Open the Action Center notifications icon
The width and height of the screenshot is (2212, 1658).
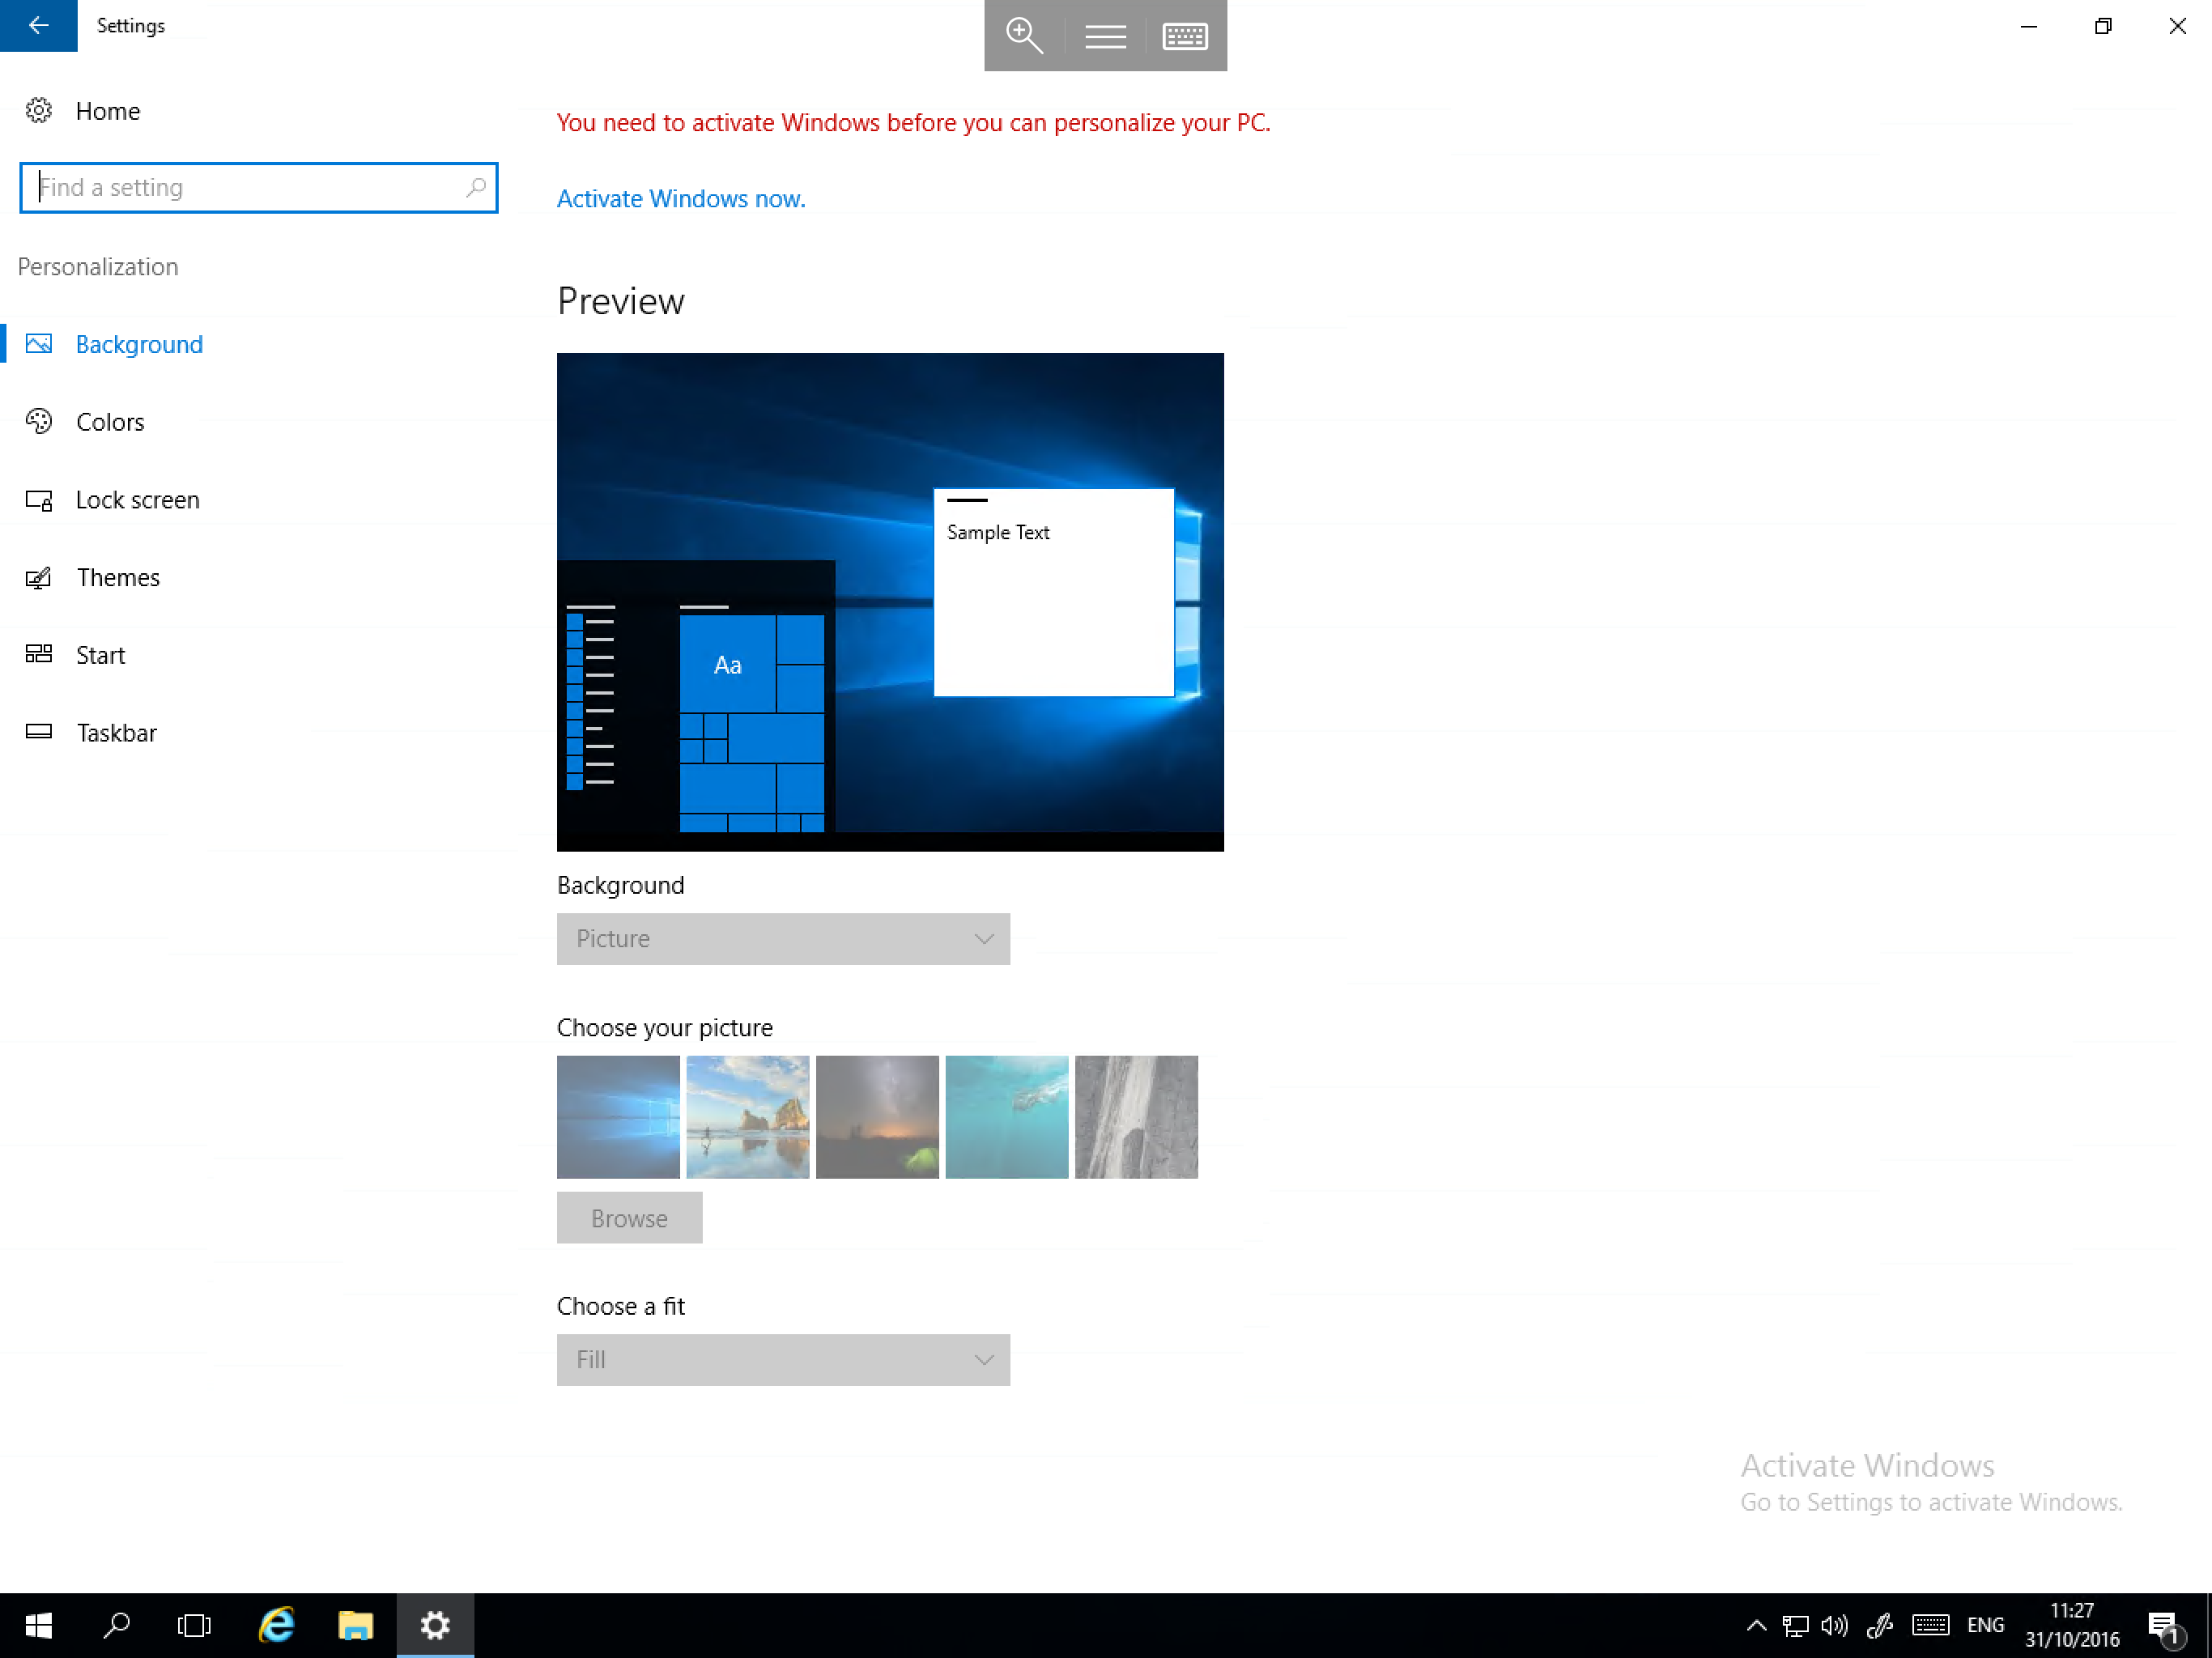[2166, 1627]
